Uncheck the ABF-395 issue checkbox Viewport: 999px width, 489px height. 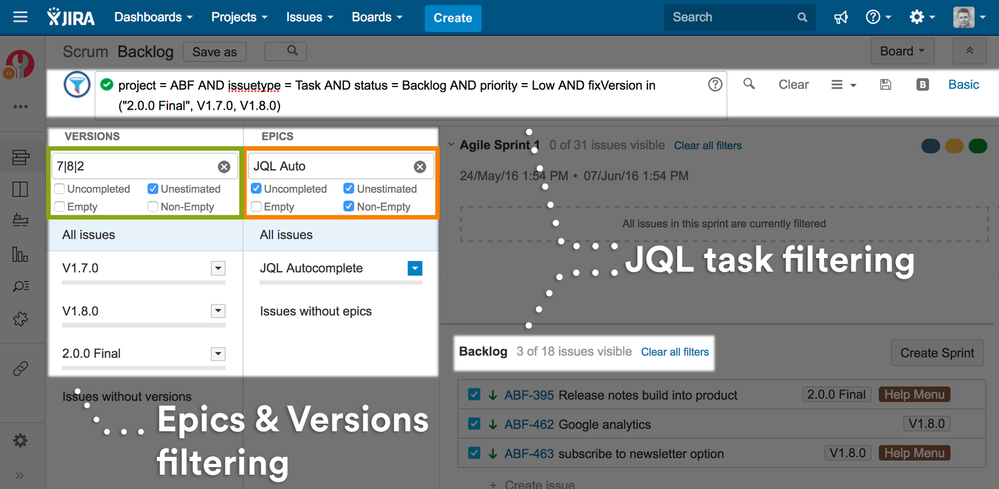pos(474,395)
